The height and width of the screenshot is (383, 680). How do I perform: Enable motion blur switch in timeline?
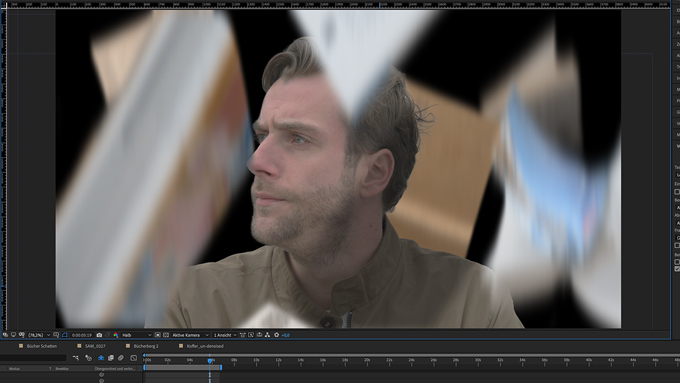[x=121, y=358]
